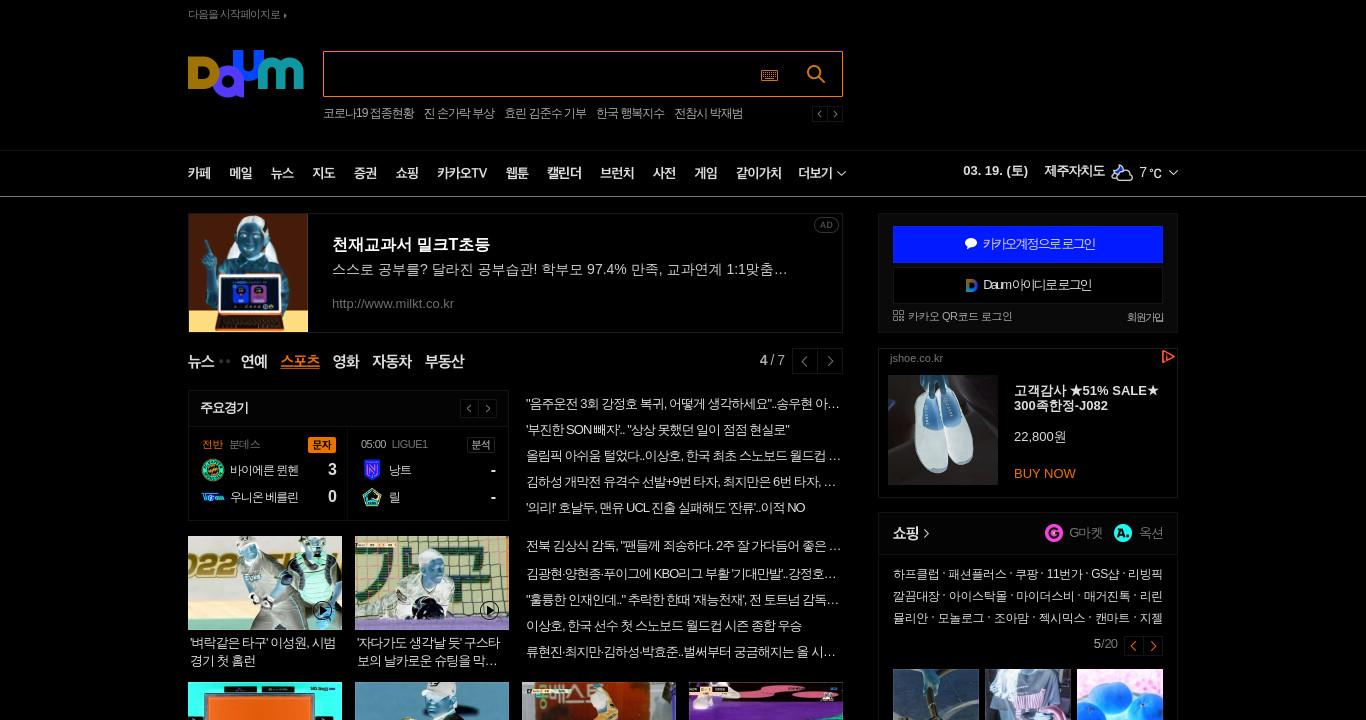Open the 사전 menu item
The height and width of the screenshot is (720, 1366).
(664, 173)
